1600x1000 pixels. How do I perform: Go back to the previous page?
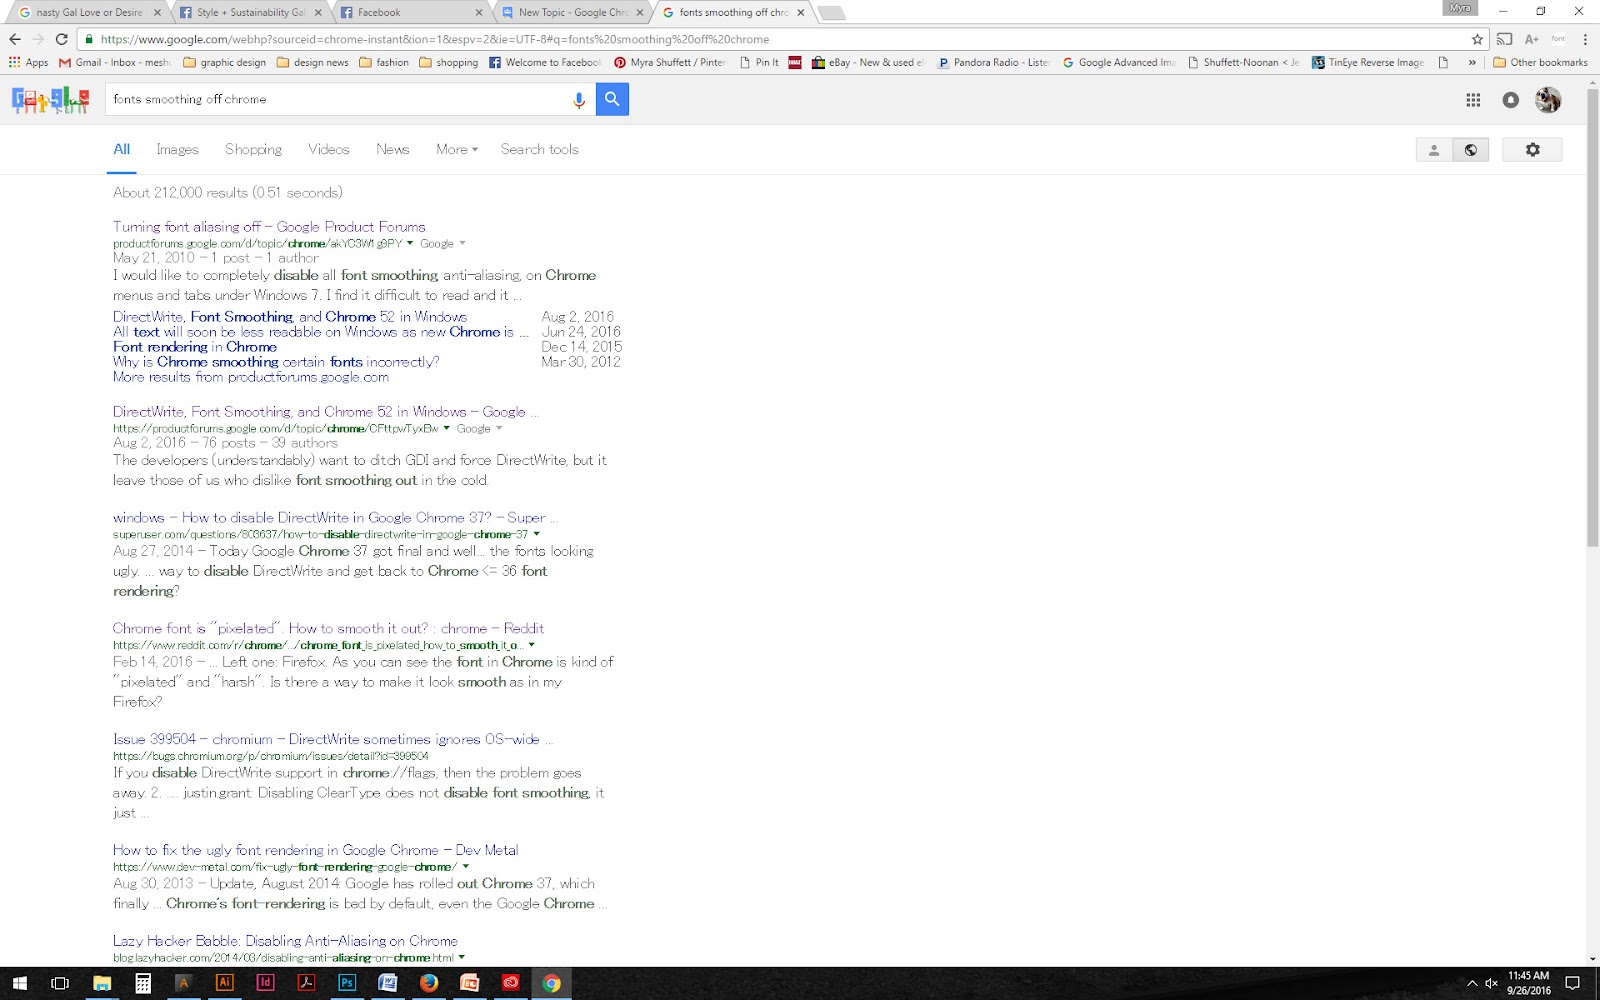14,39
